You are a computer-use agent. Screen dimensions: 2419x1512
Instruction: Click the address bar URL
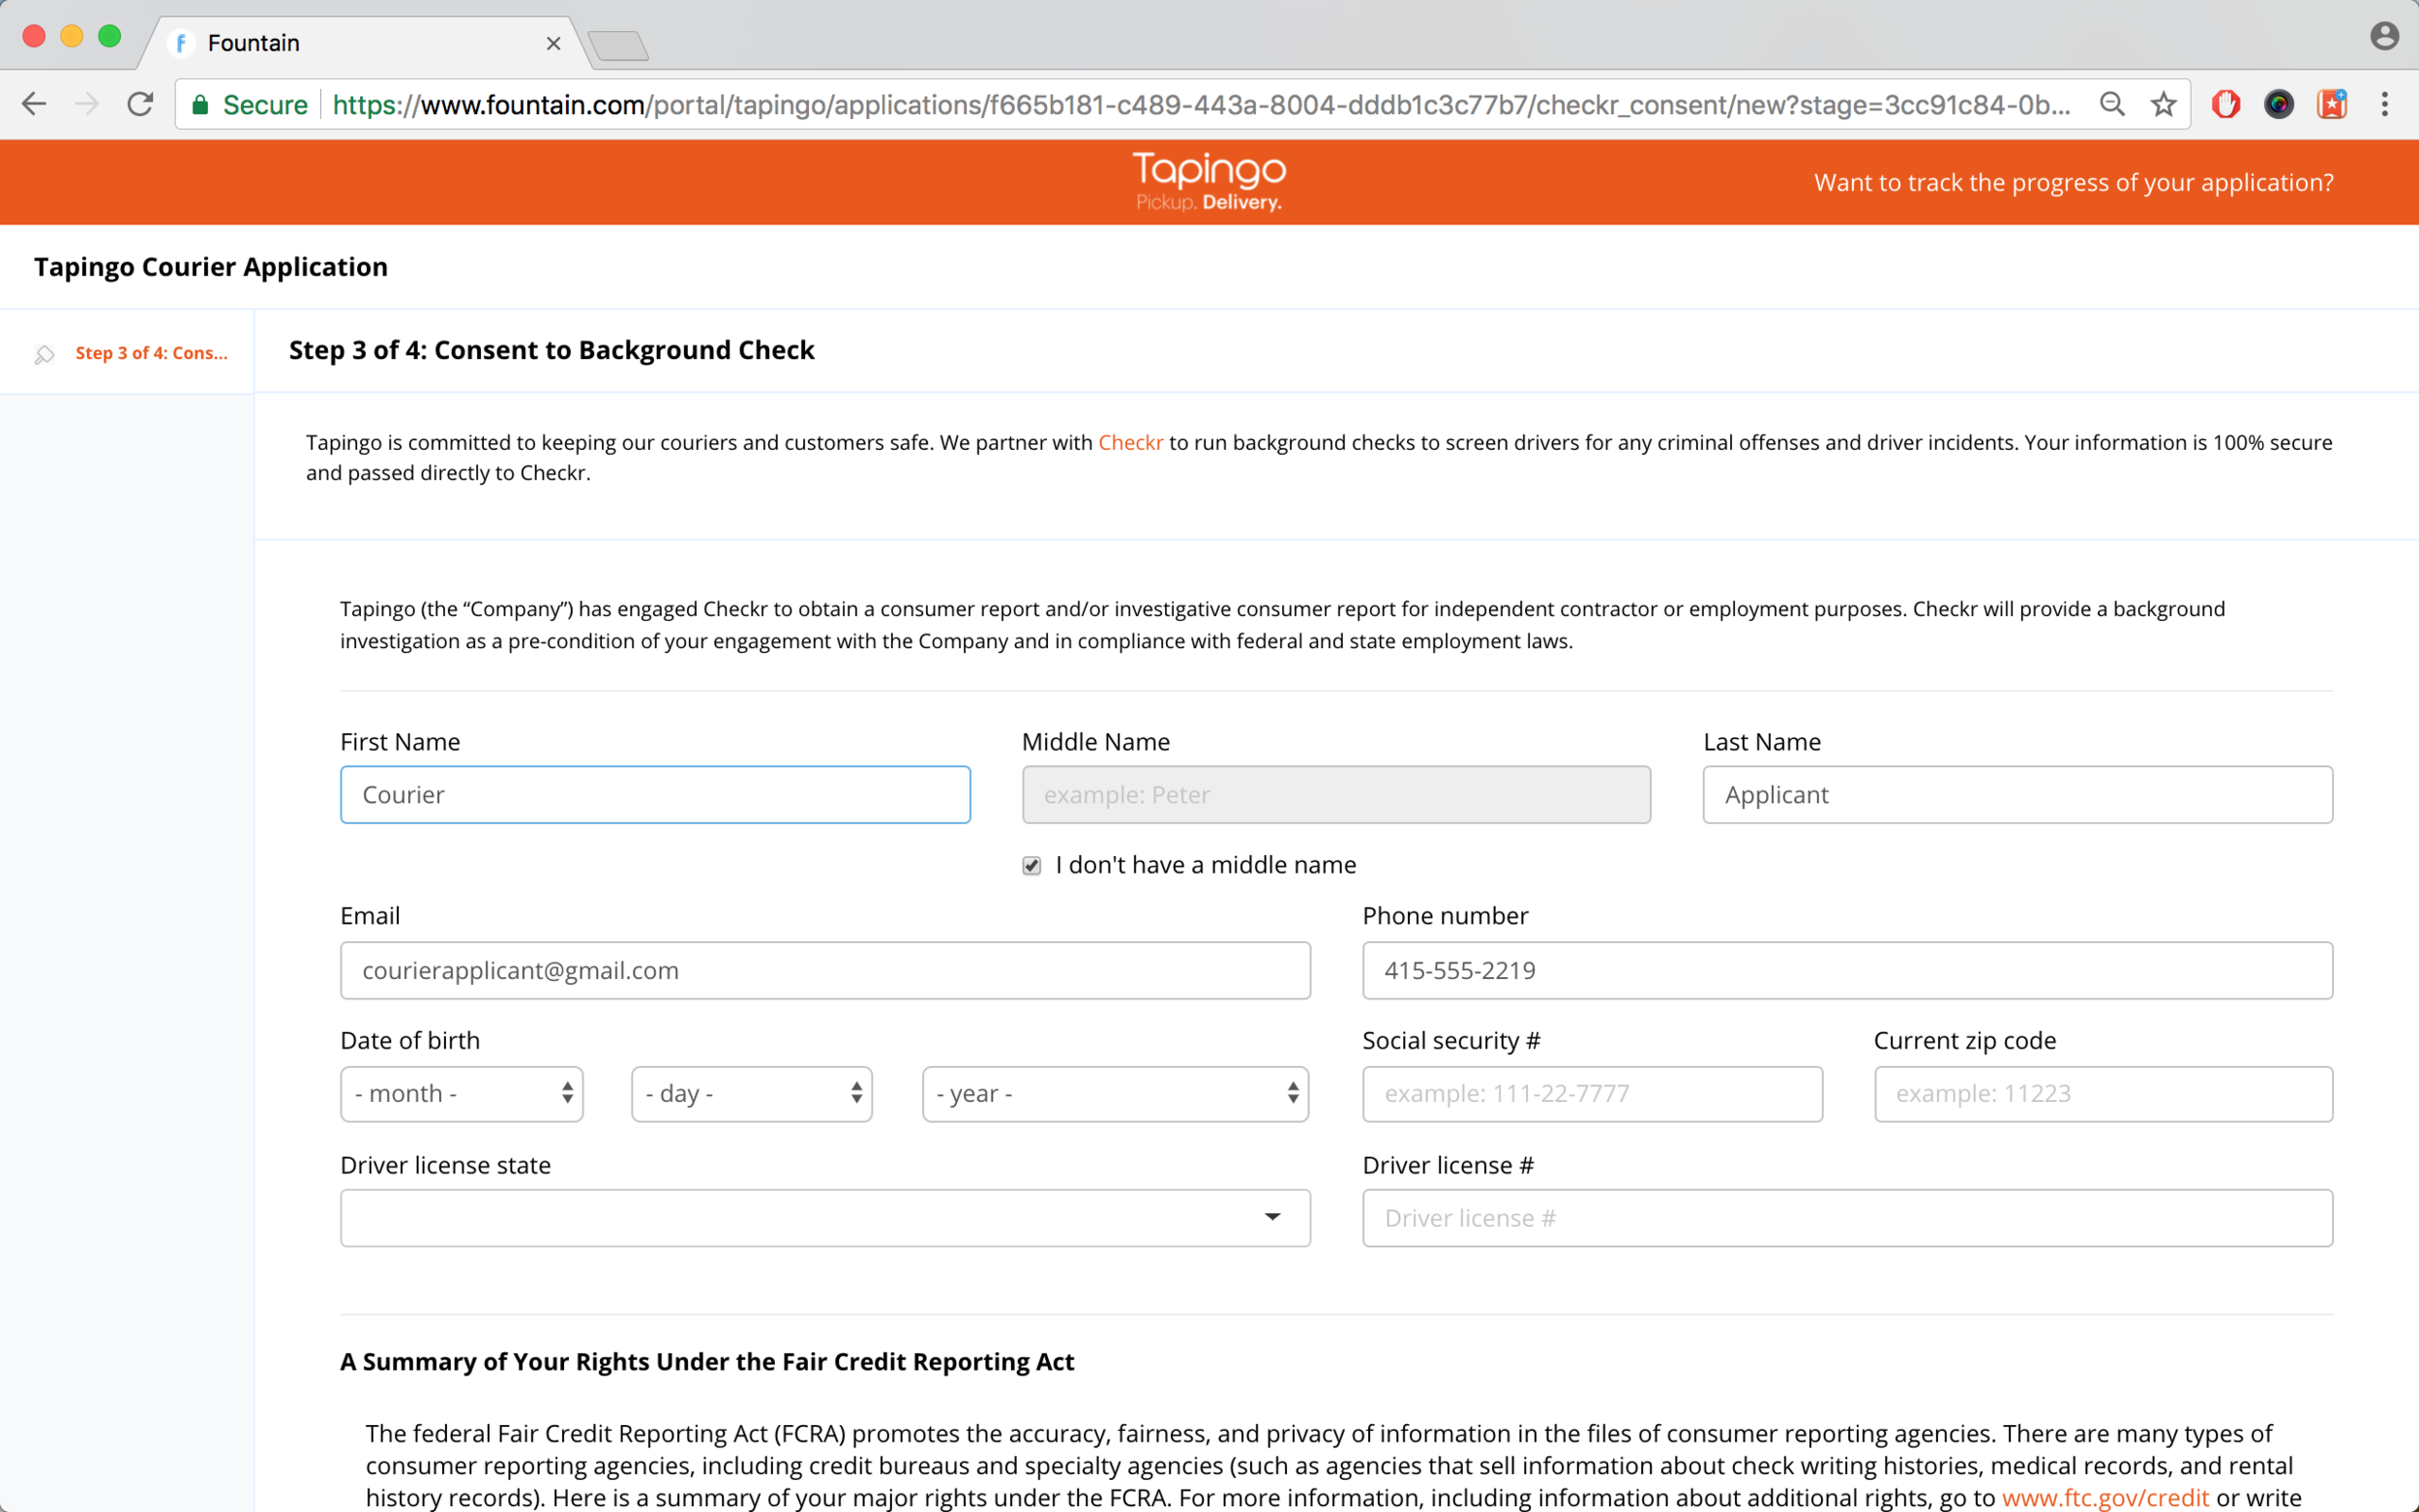1200,105
